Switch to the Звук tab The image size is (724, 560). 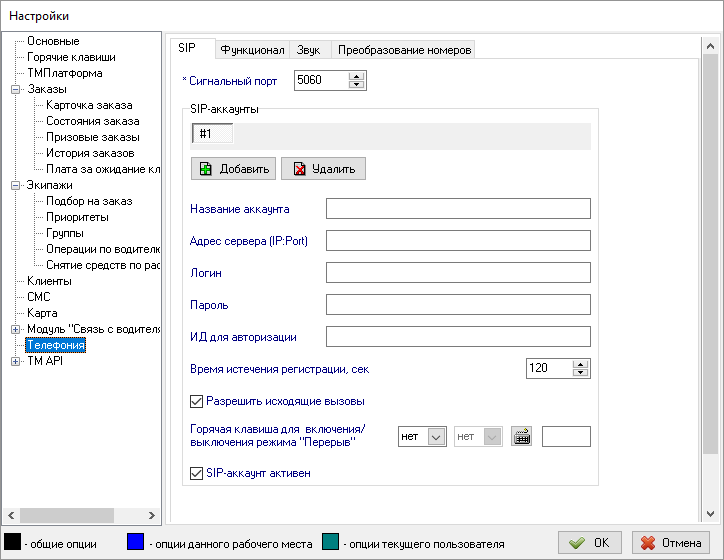click(x=311, y=50)
